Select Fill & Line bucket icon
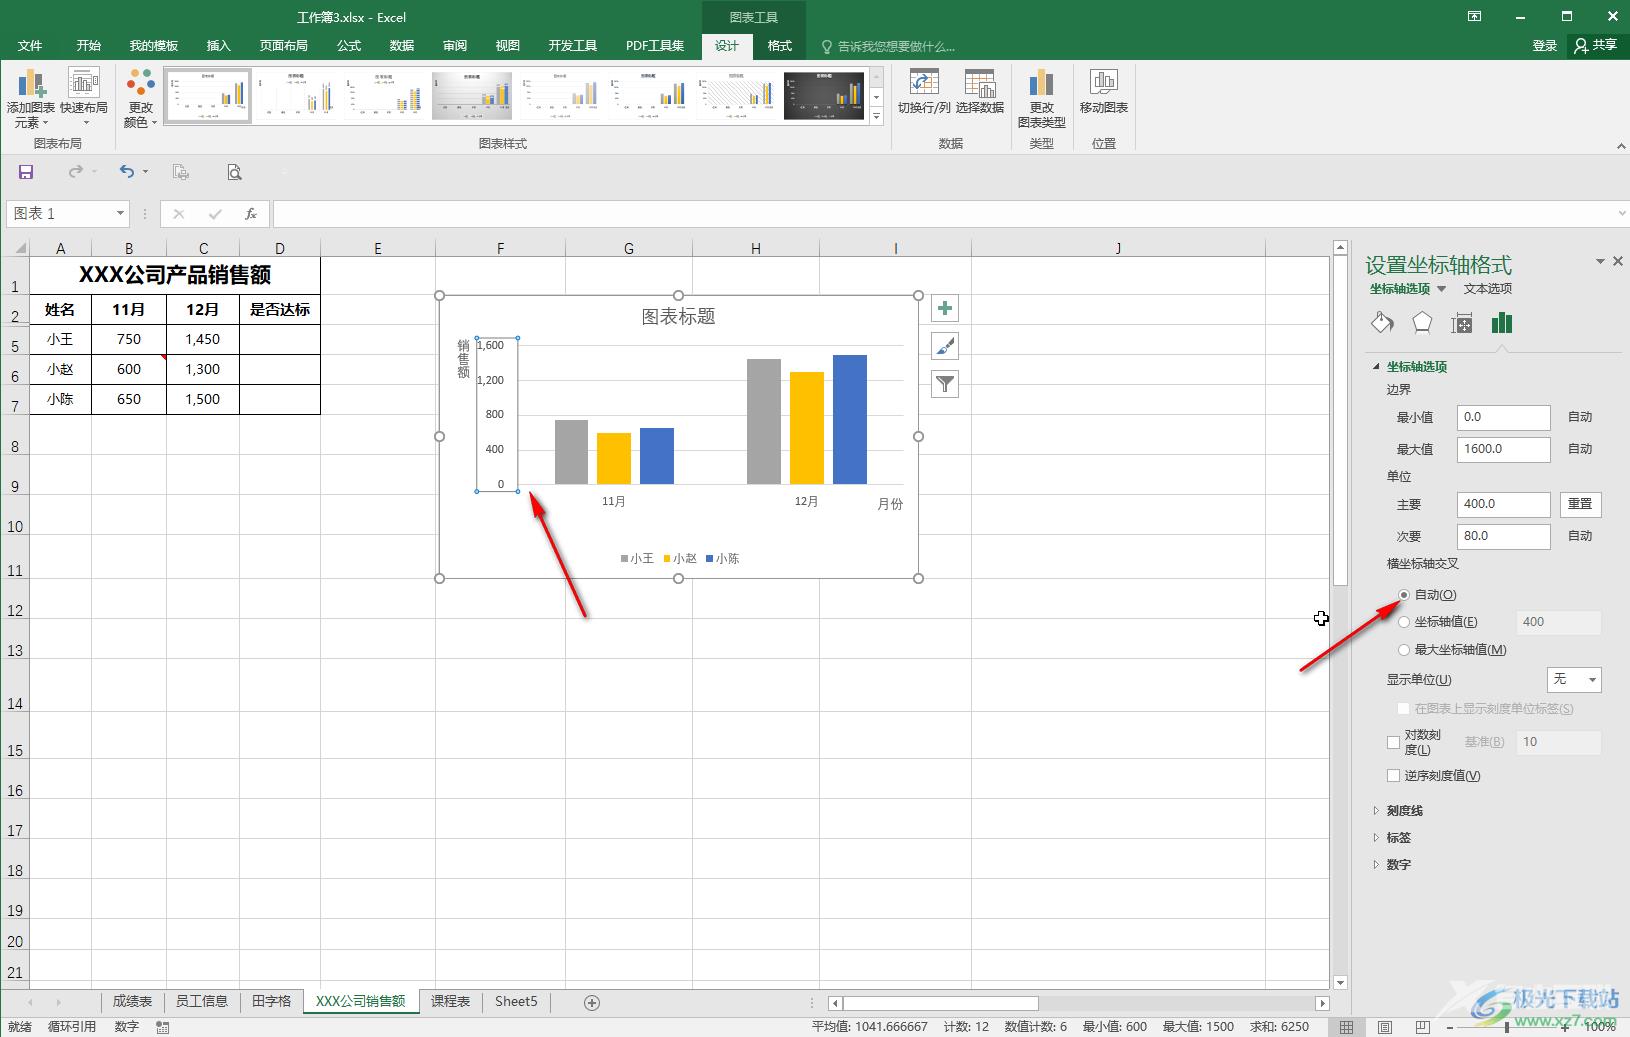This screenshot has height=1037, width=1630. coord(1382,323)
